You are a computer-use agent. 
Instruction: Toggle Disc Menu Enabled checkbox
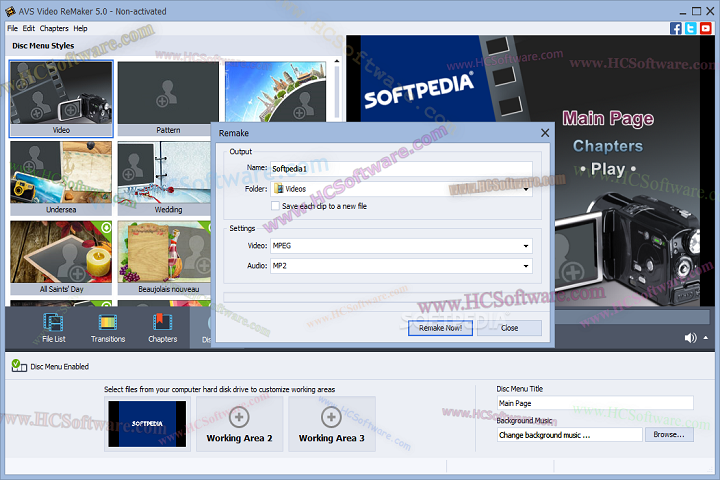(17, 367)
